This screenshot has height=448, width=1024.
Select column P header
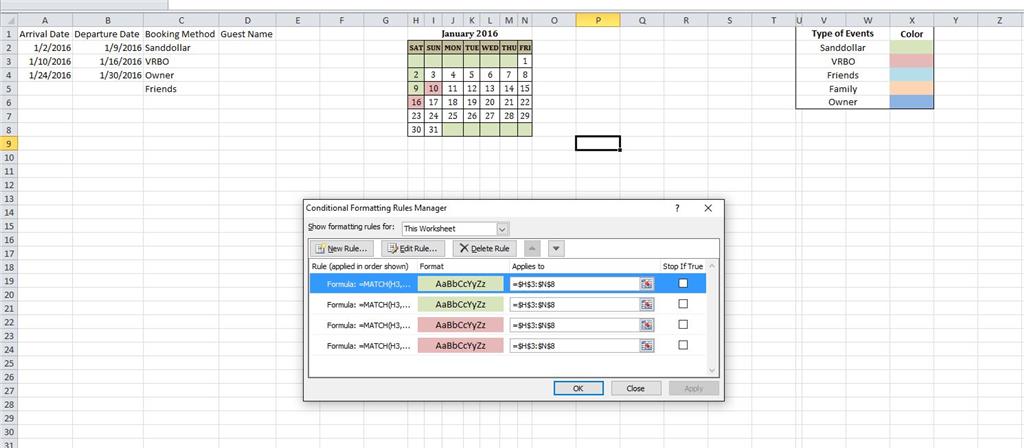click(598, 20)
